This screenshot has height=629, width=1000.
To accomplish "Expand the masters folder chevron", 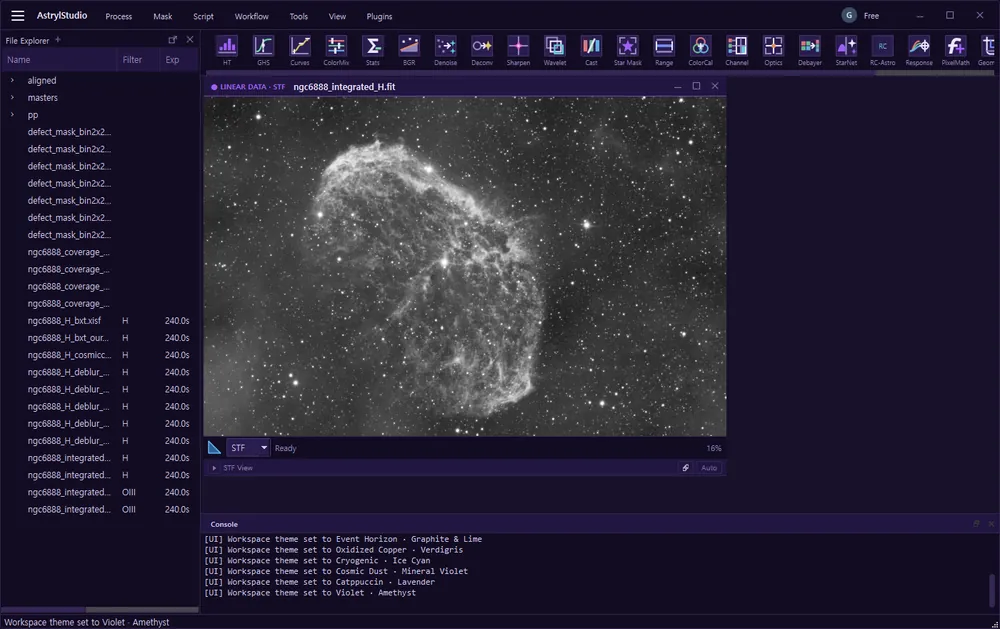I will pyautogui.click(x=12, y=98).
